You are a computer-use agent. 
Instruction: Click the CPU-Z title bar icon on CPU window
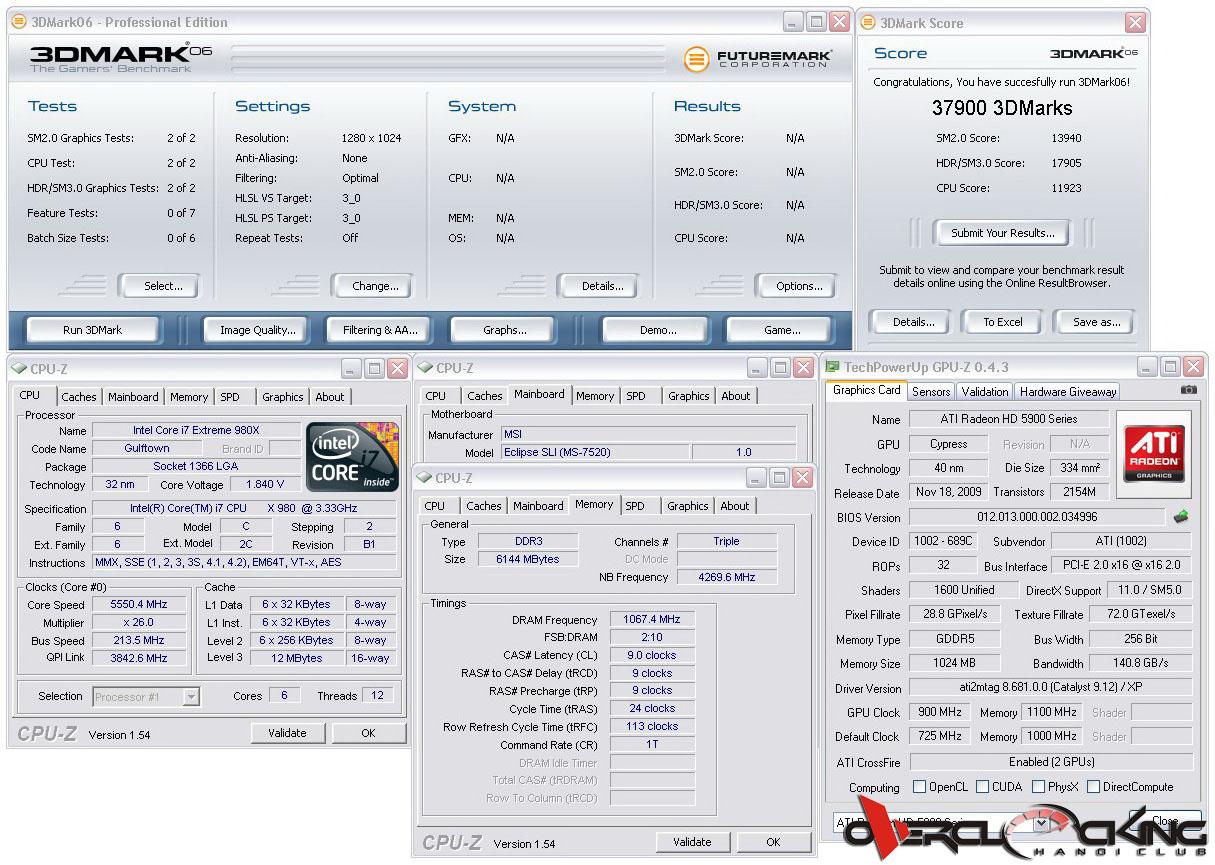pos(19,368)
